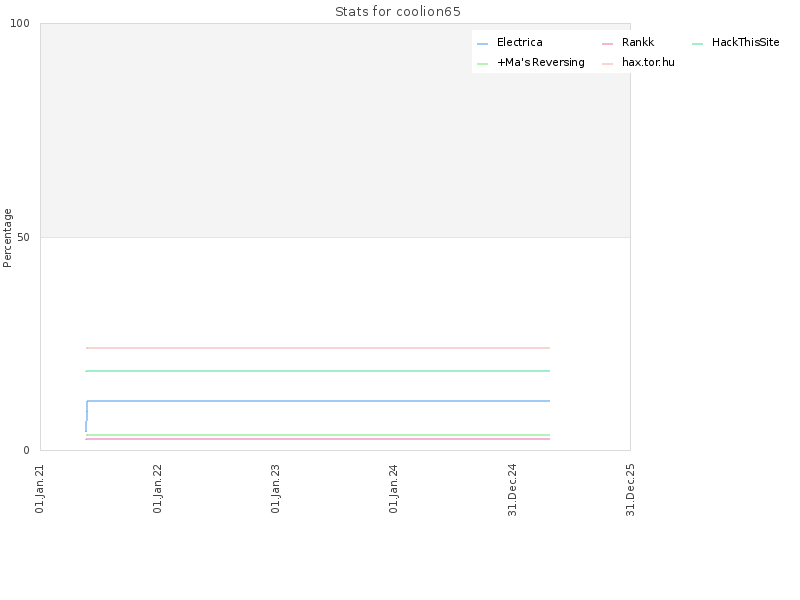The image size is (800, 600).
Task: Click the hax.tor.hu legend label
Action: [648, 62]
